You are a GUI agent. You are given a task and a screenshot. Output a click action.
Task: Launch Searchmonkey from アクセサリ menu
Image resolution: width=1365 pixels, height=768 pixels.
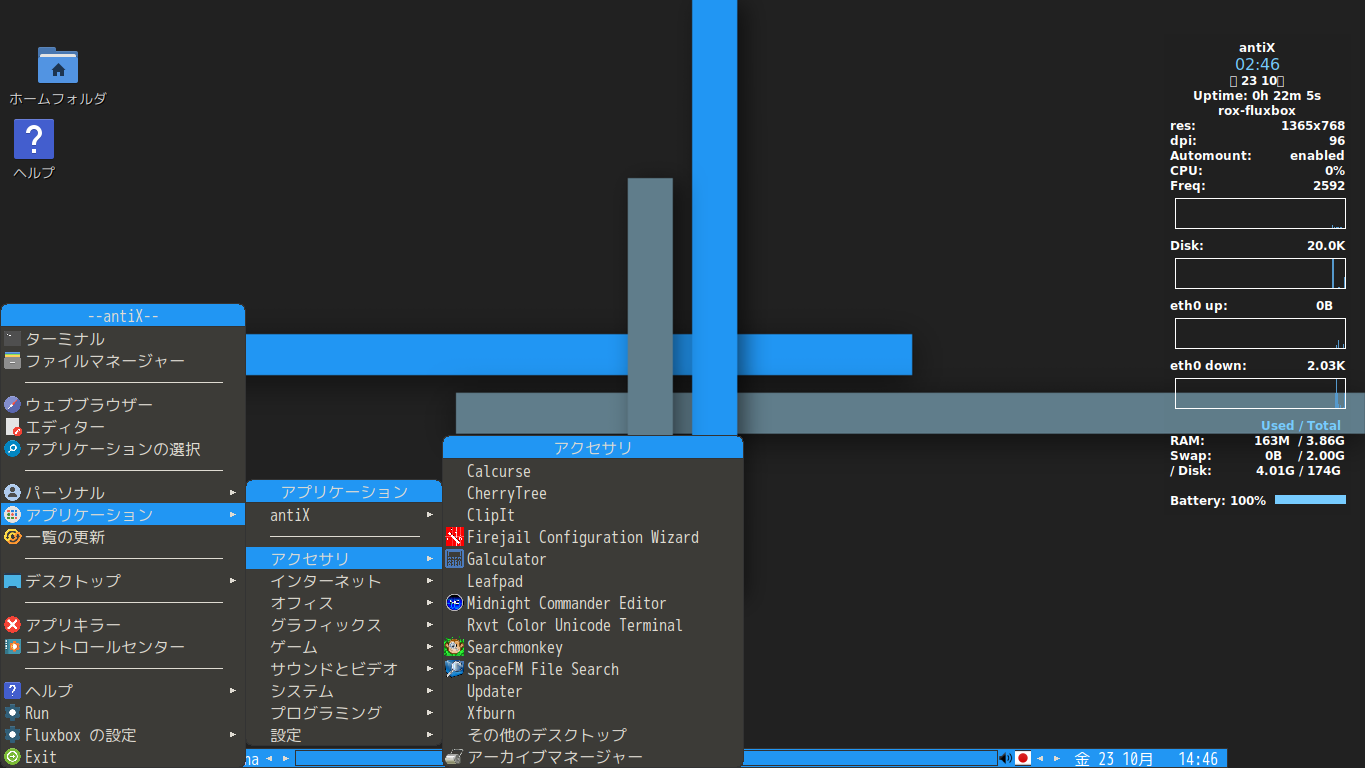coord(593,647)
